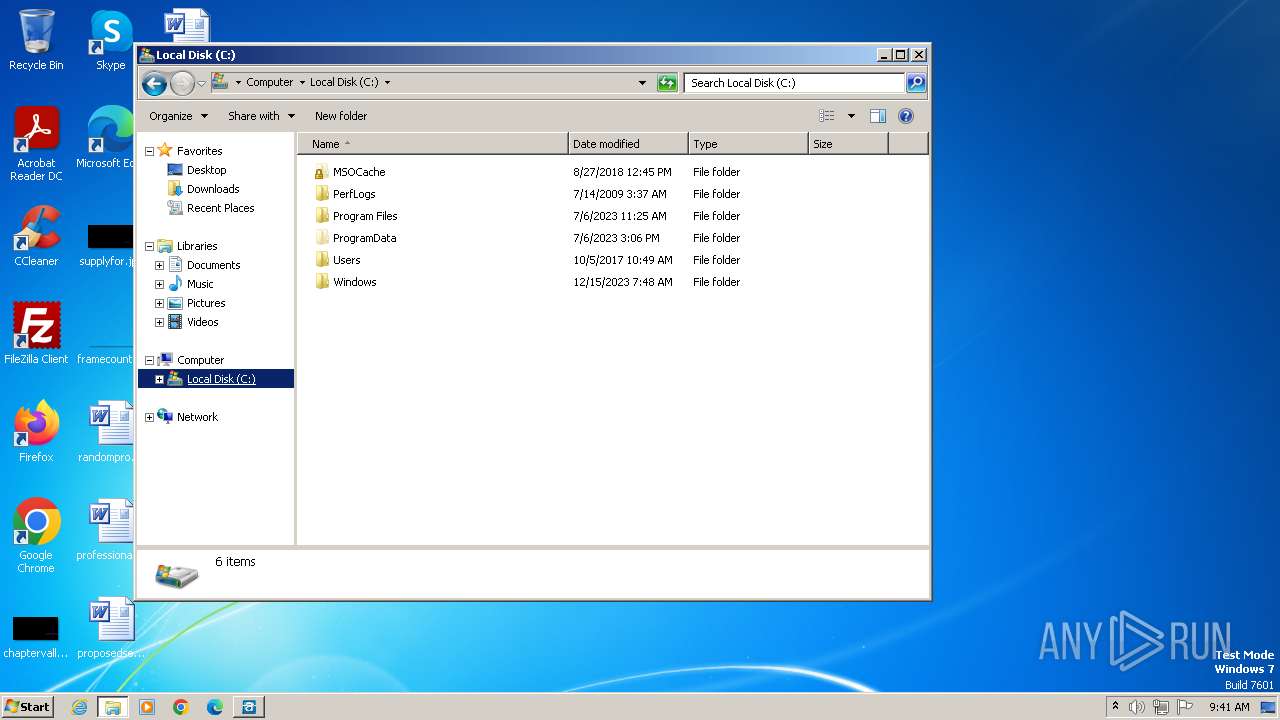This screenshot has height=720, width=1280.
Task: Click Local Disk (C:) breadcrumb segment
Action: [x=344, y=83]
